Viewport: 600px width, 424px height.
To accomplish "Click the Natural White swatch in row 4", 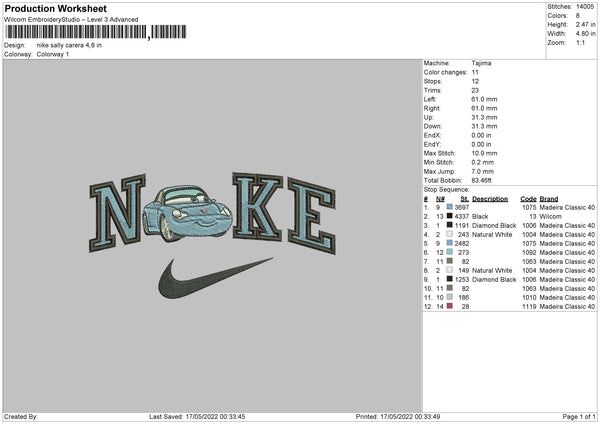I will coord(450,234).
